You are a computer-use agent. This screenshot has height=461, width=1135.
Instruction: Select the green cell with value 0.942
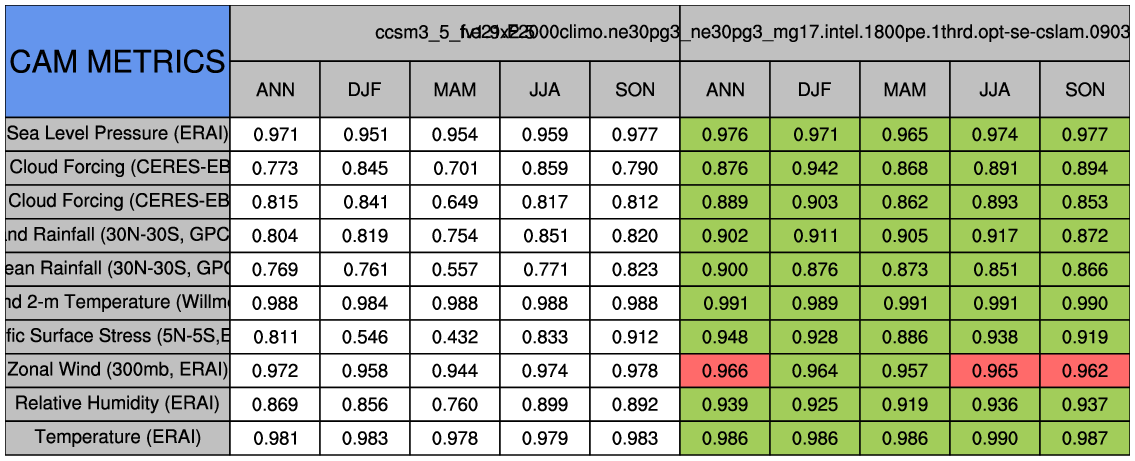[814, 168]
